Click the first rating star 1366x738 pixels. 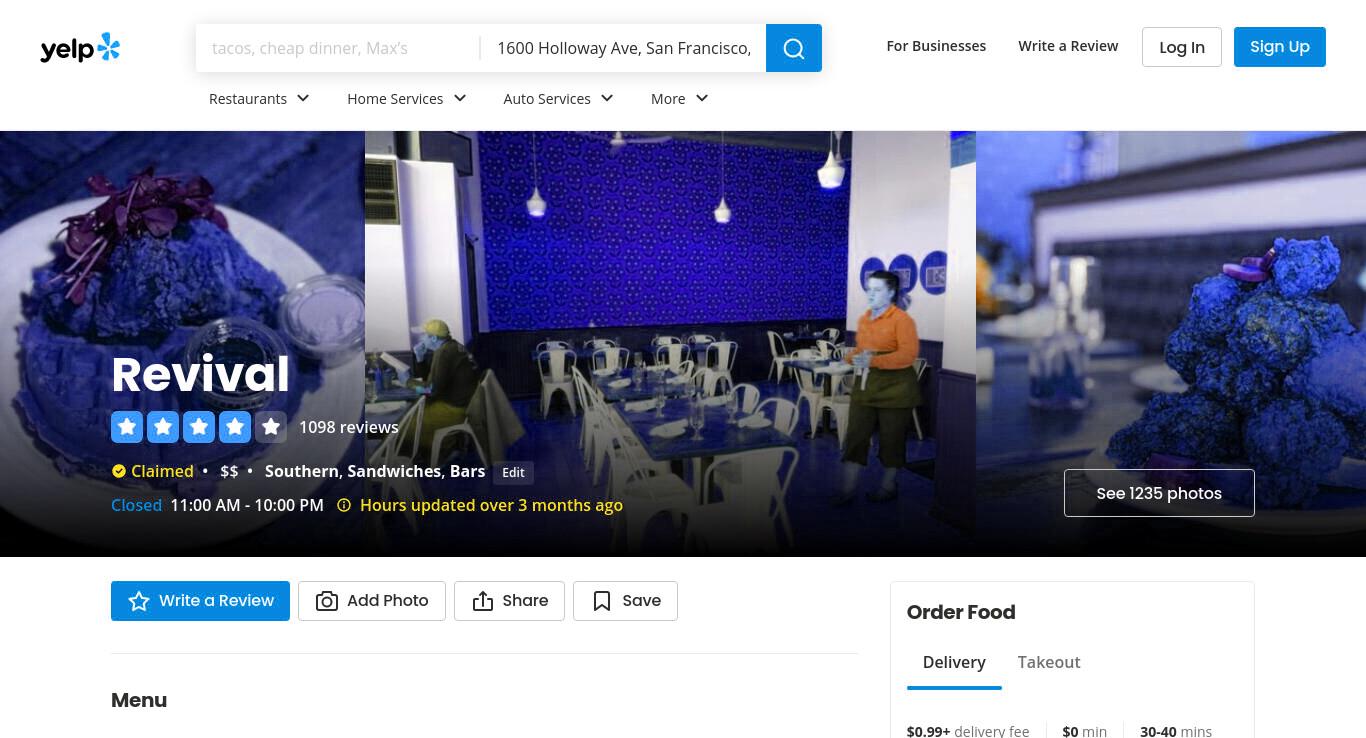(127, 427)
